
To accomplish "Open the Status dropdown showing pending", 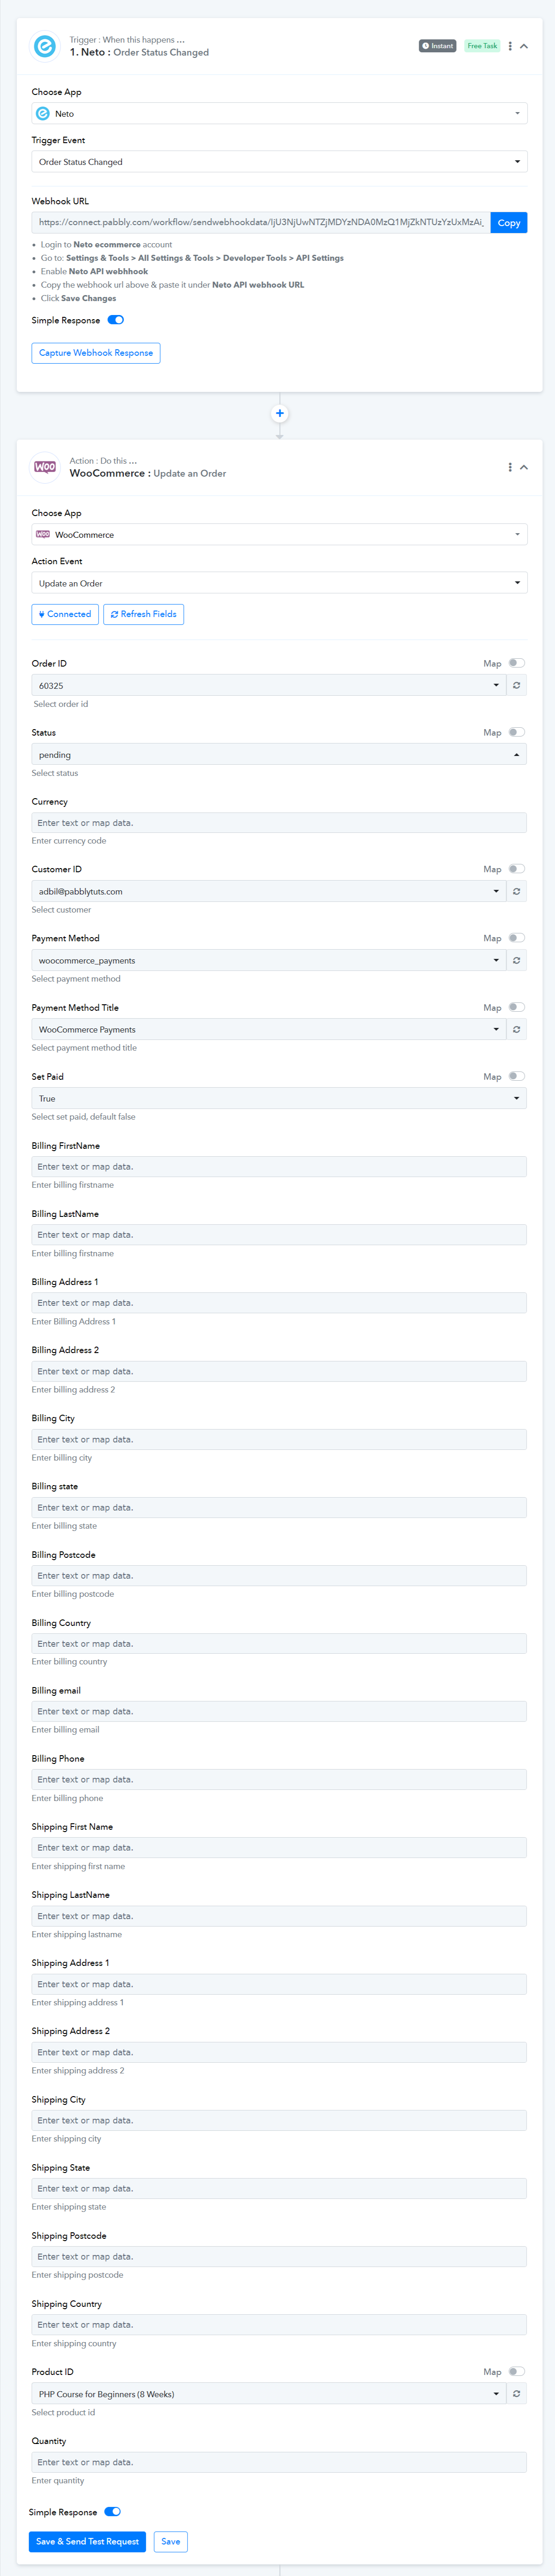I will click(279, 755).
